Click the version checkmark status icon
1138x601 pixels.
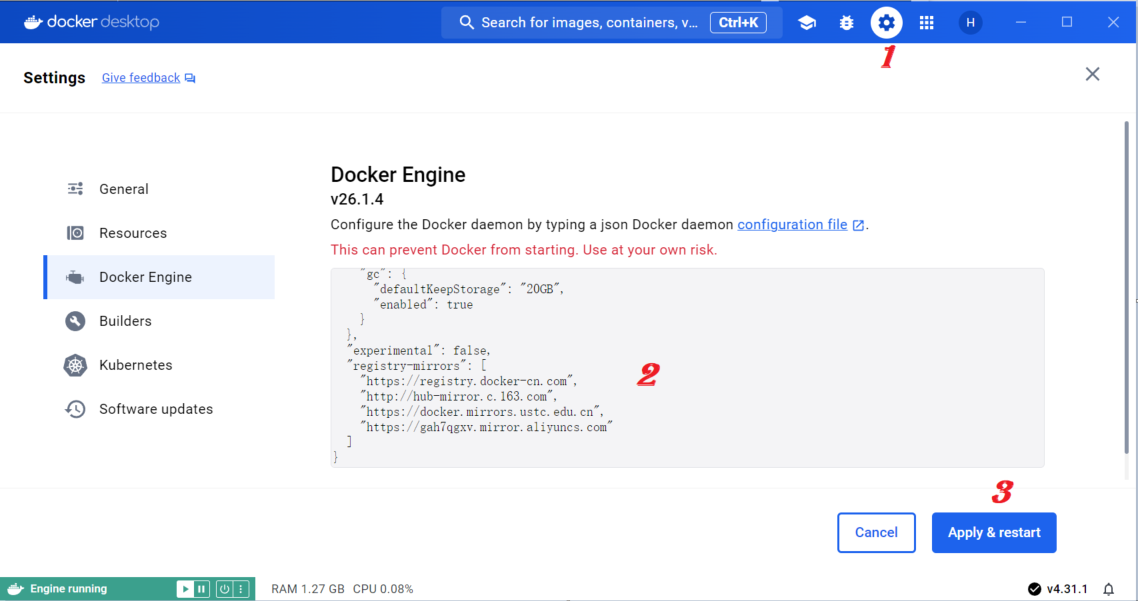click(x=1034, y=589)
